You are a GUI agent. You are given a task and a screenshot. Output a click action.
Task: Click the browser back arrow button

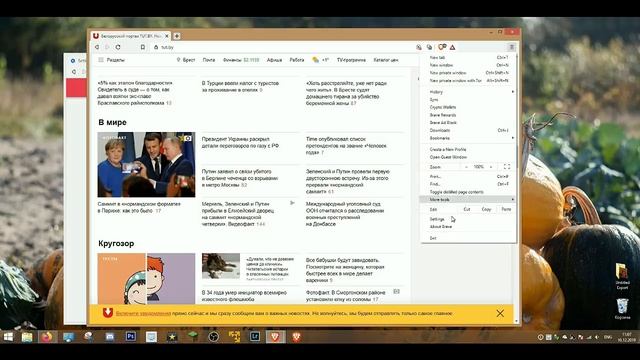point(97,47)
